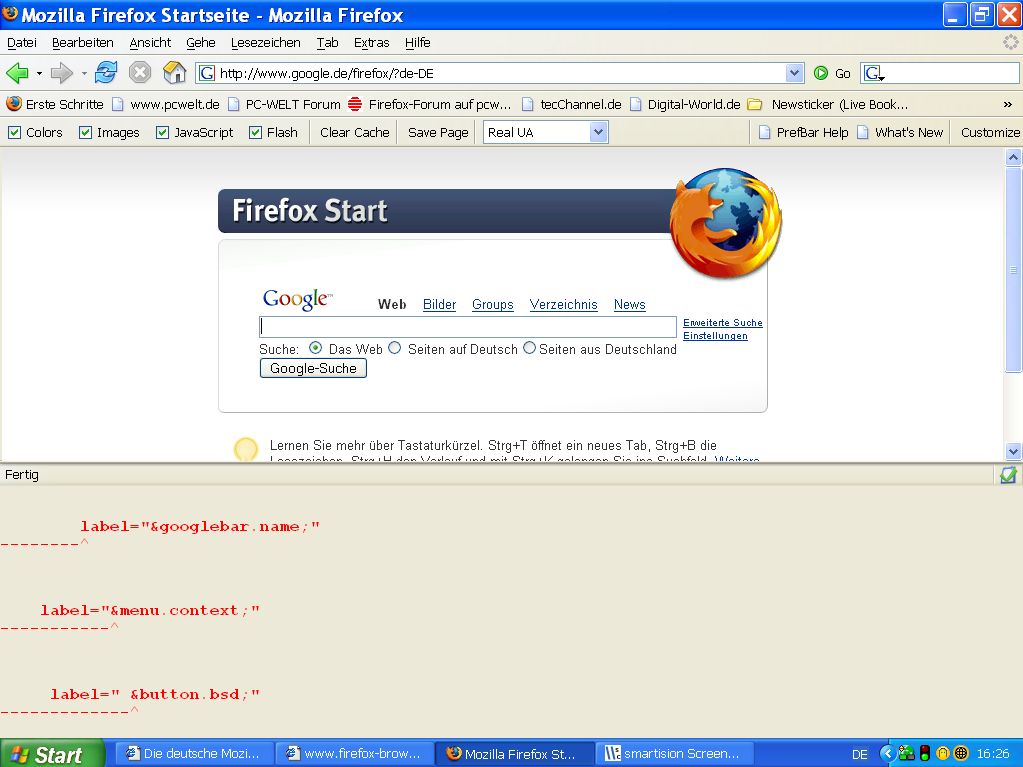Image resolution: width=1023 pixels, height=767 pixels.
Task: Open the Bilder search link
Action: (x=439, y=305)
